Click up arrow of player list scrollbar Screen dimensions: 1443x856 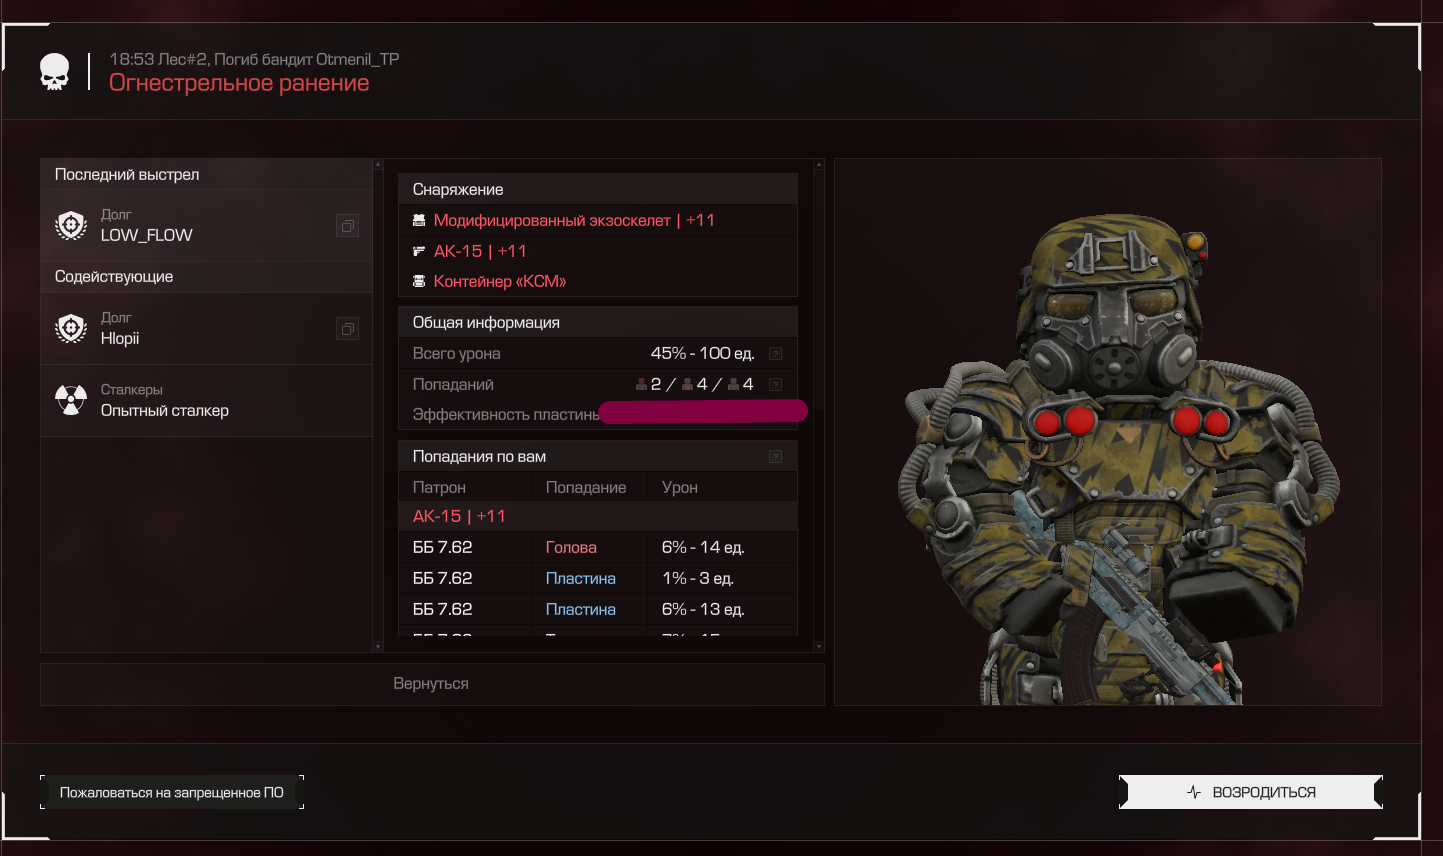[x=378, y=164]
